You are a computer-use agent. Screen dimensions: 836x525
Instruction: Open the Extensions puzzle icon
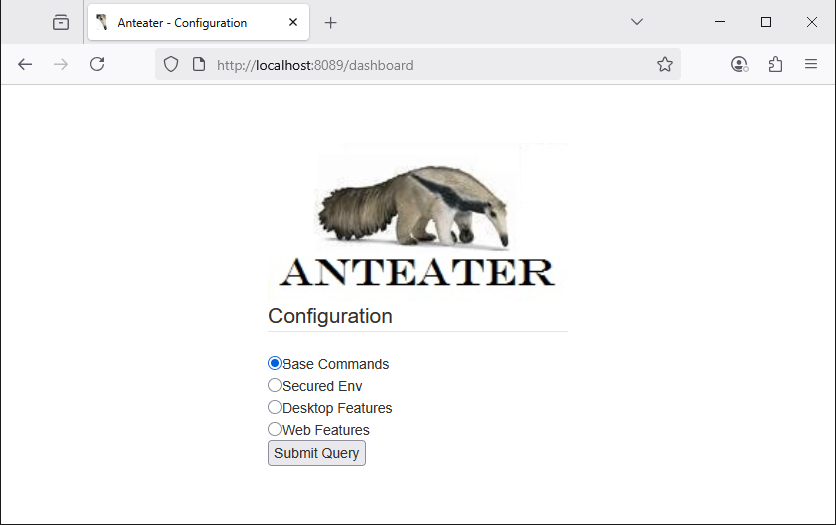click(x=775, y=64)
